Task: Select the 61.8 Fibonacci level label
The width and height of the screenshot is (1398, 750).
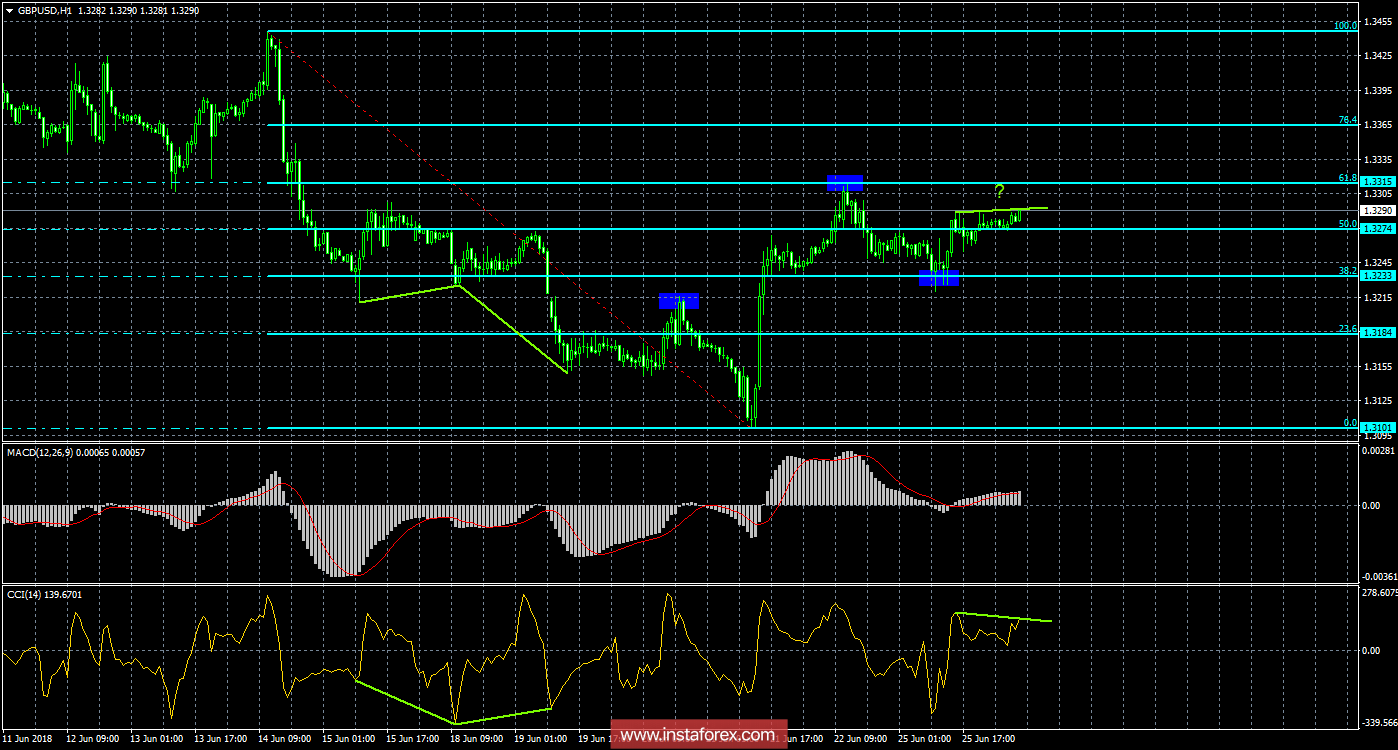Action: 1348,178
